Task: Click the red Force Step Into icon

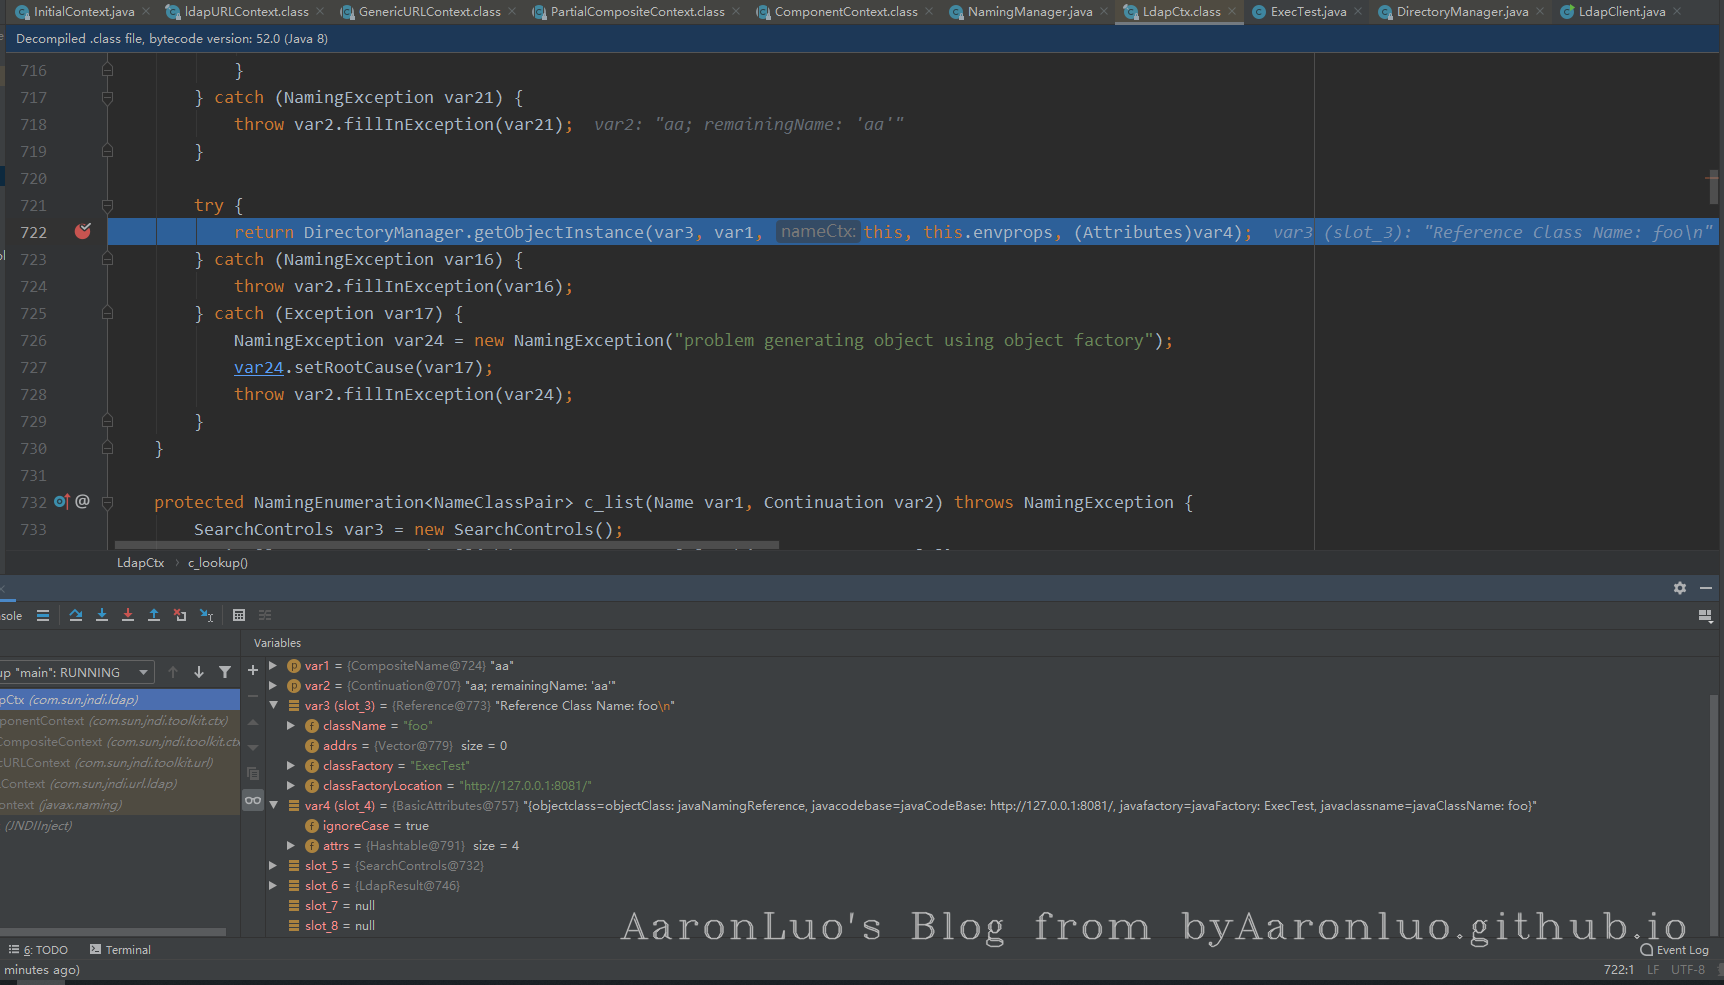Action: 128,615
